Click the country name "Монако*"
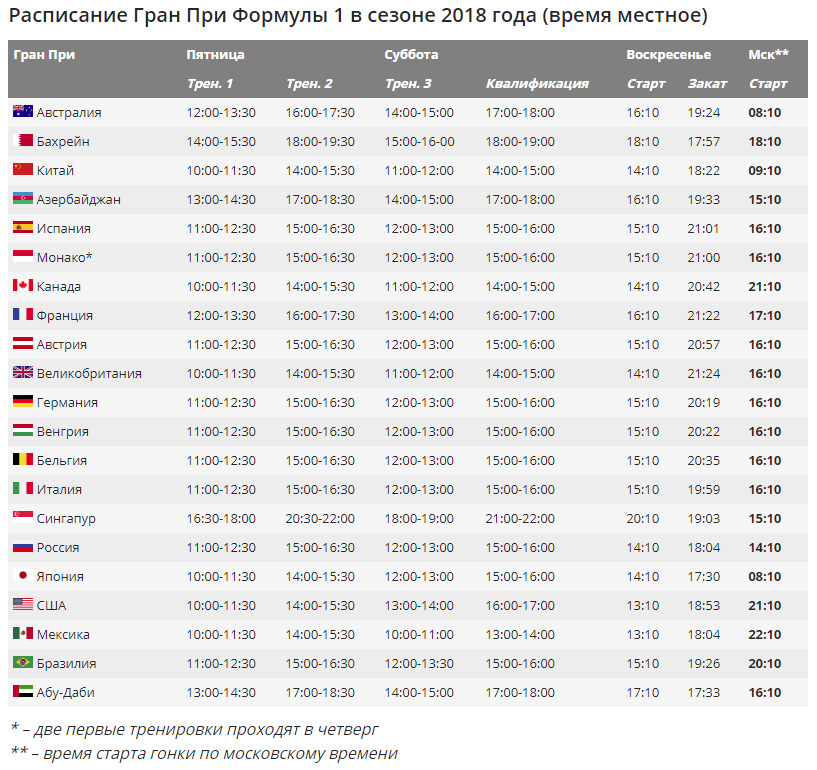Screen dimensions: 817x770 tap(65, 257)
